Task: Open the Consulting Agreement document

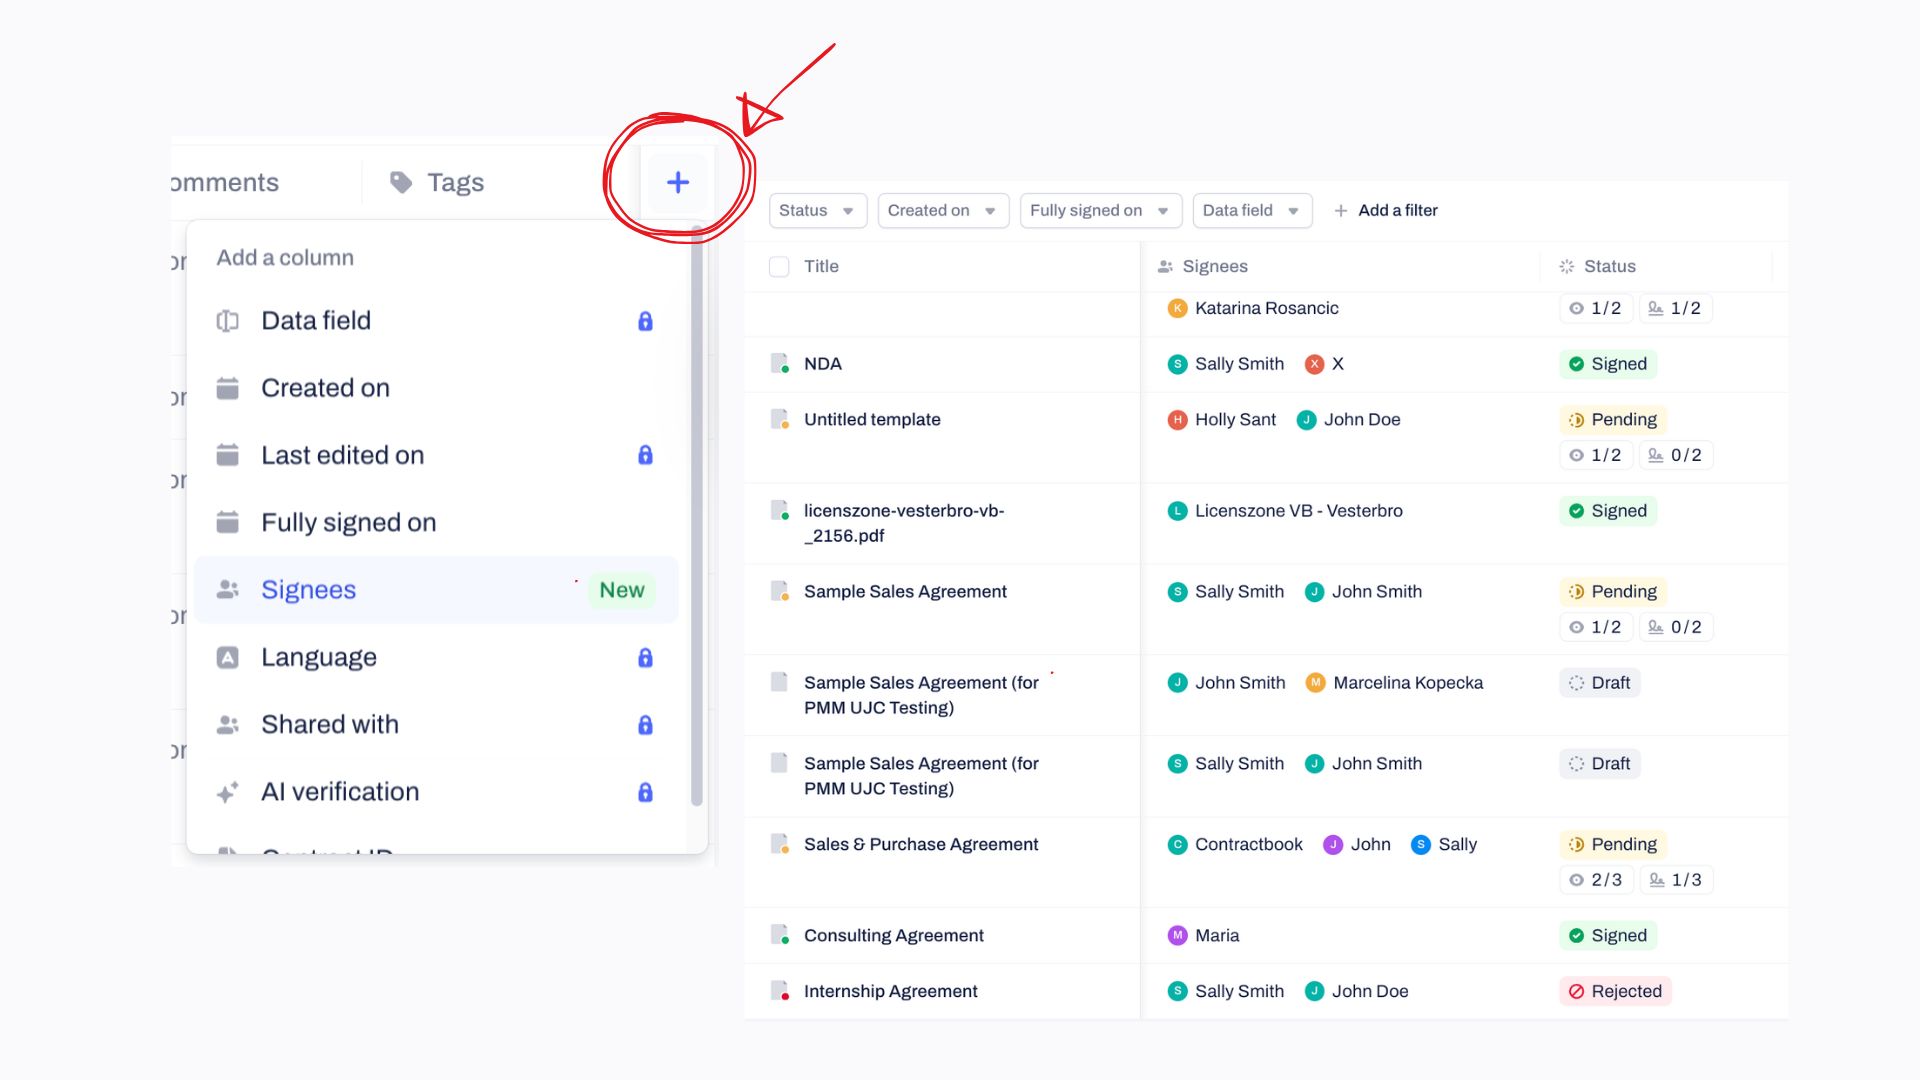Action: pos(893,935)
